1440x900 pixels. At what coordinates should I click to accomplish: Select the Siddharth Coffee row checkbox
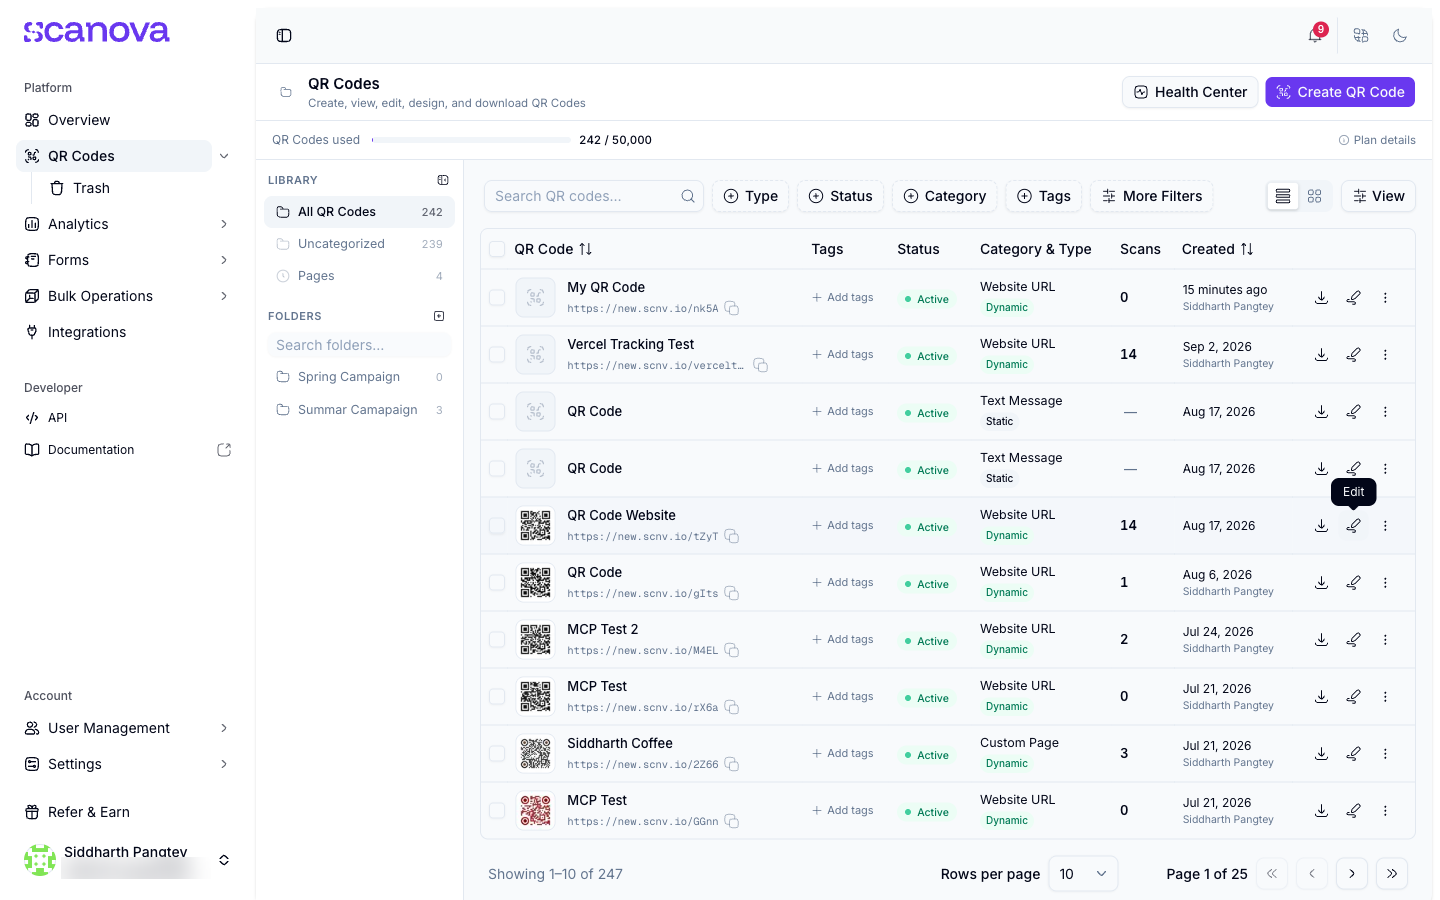tap(497, 753)
